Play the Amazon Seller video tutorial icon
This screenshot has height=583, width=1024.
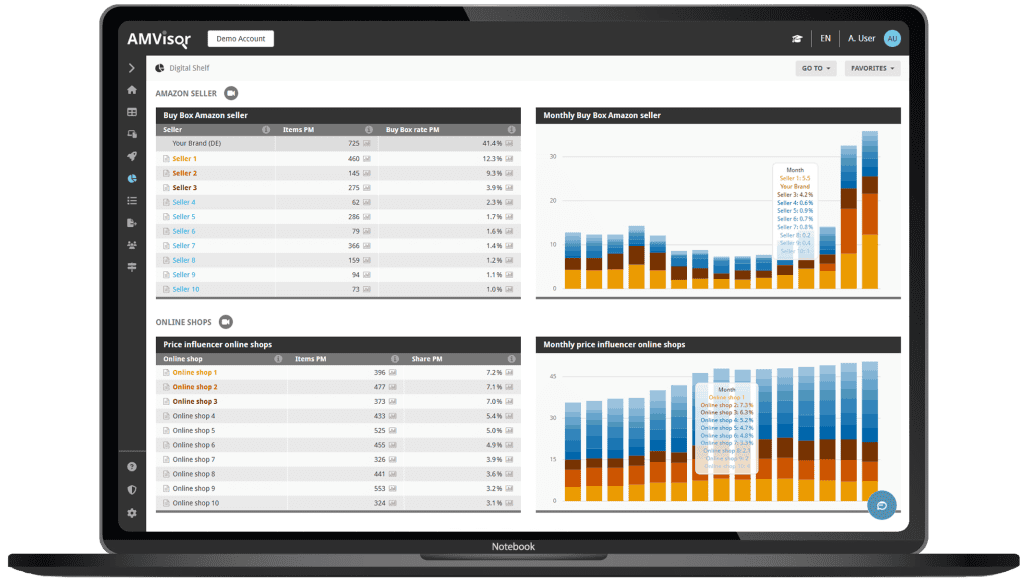click(231, 93)
